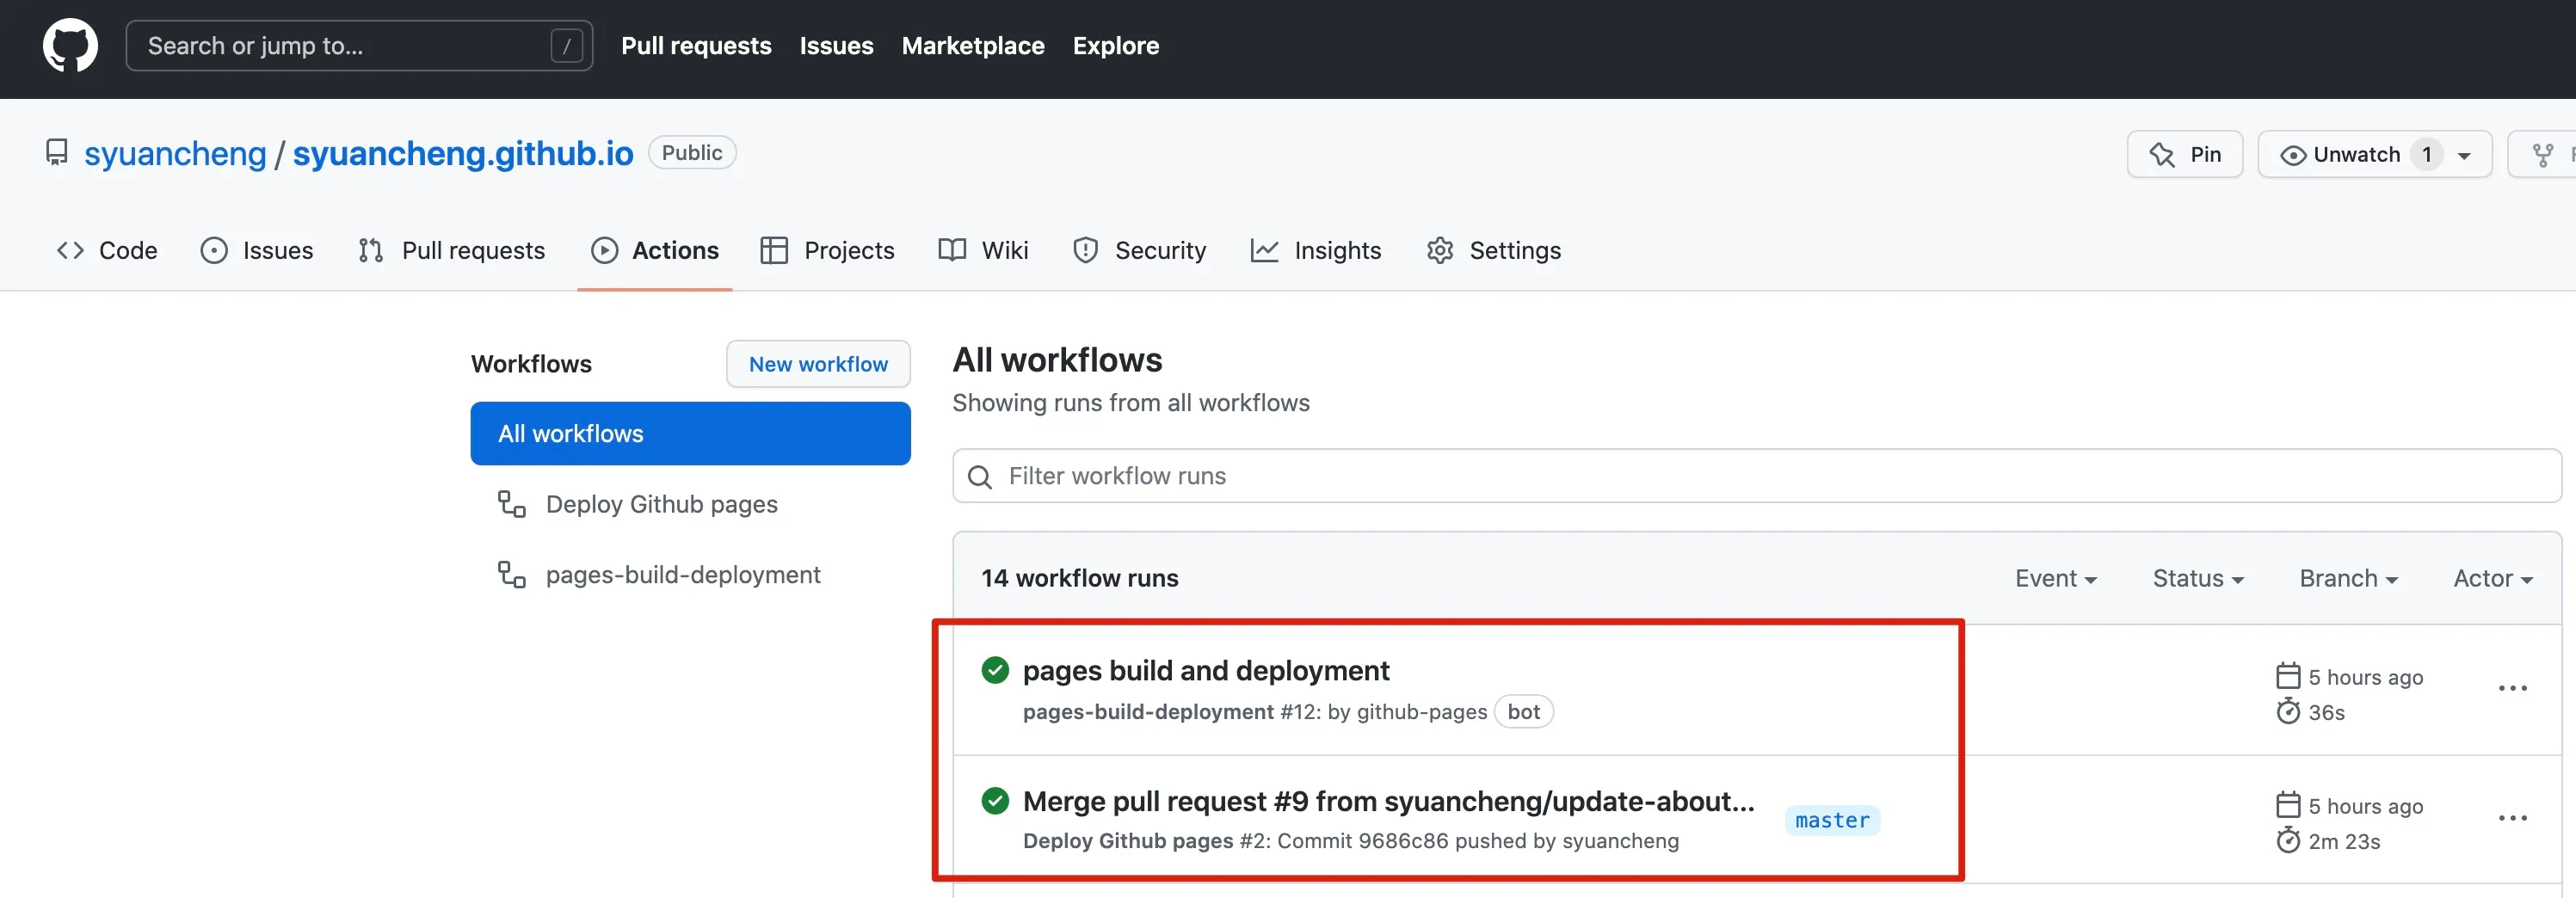
Task: Click the magnifier icon in the filter box
Action: tap(980, 477)
